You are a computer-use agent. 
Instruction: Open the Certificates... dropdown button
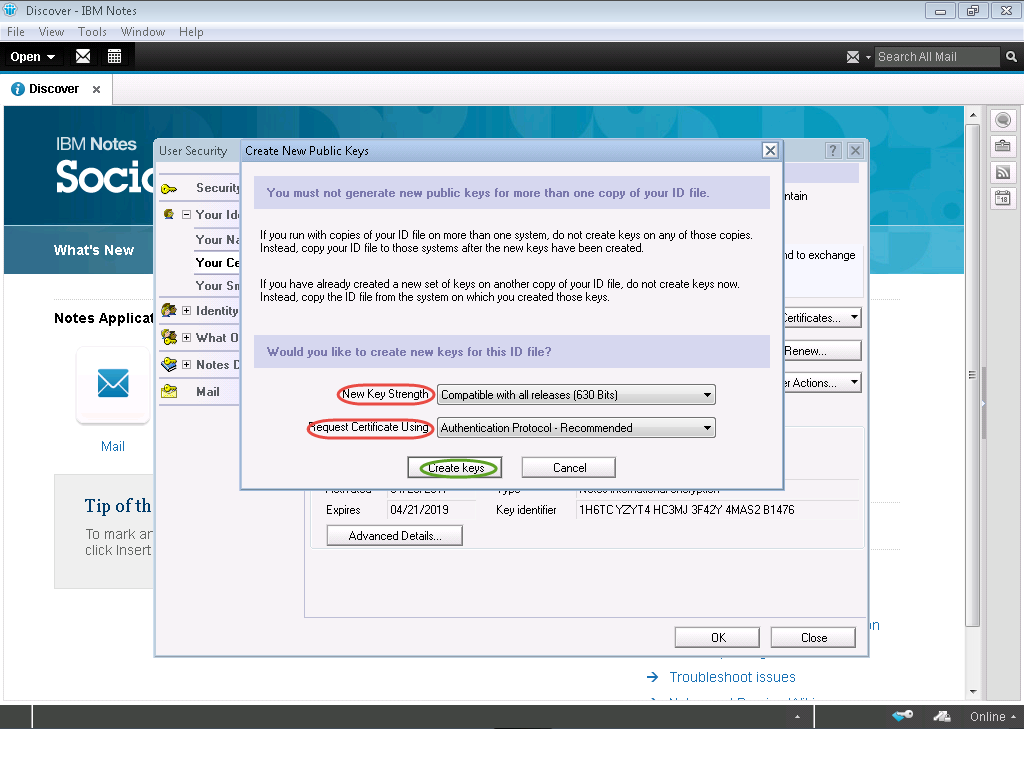coord(822,318)
